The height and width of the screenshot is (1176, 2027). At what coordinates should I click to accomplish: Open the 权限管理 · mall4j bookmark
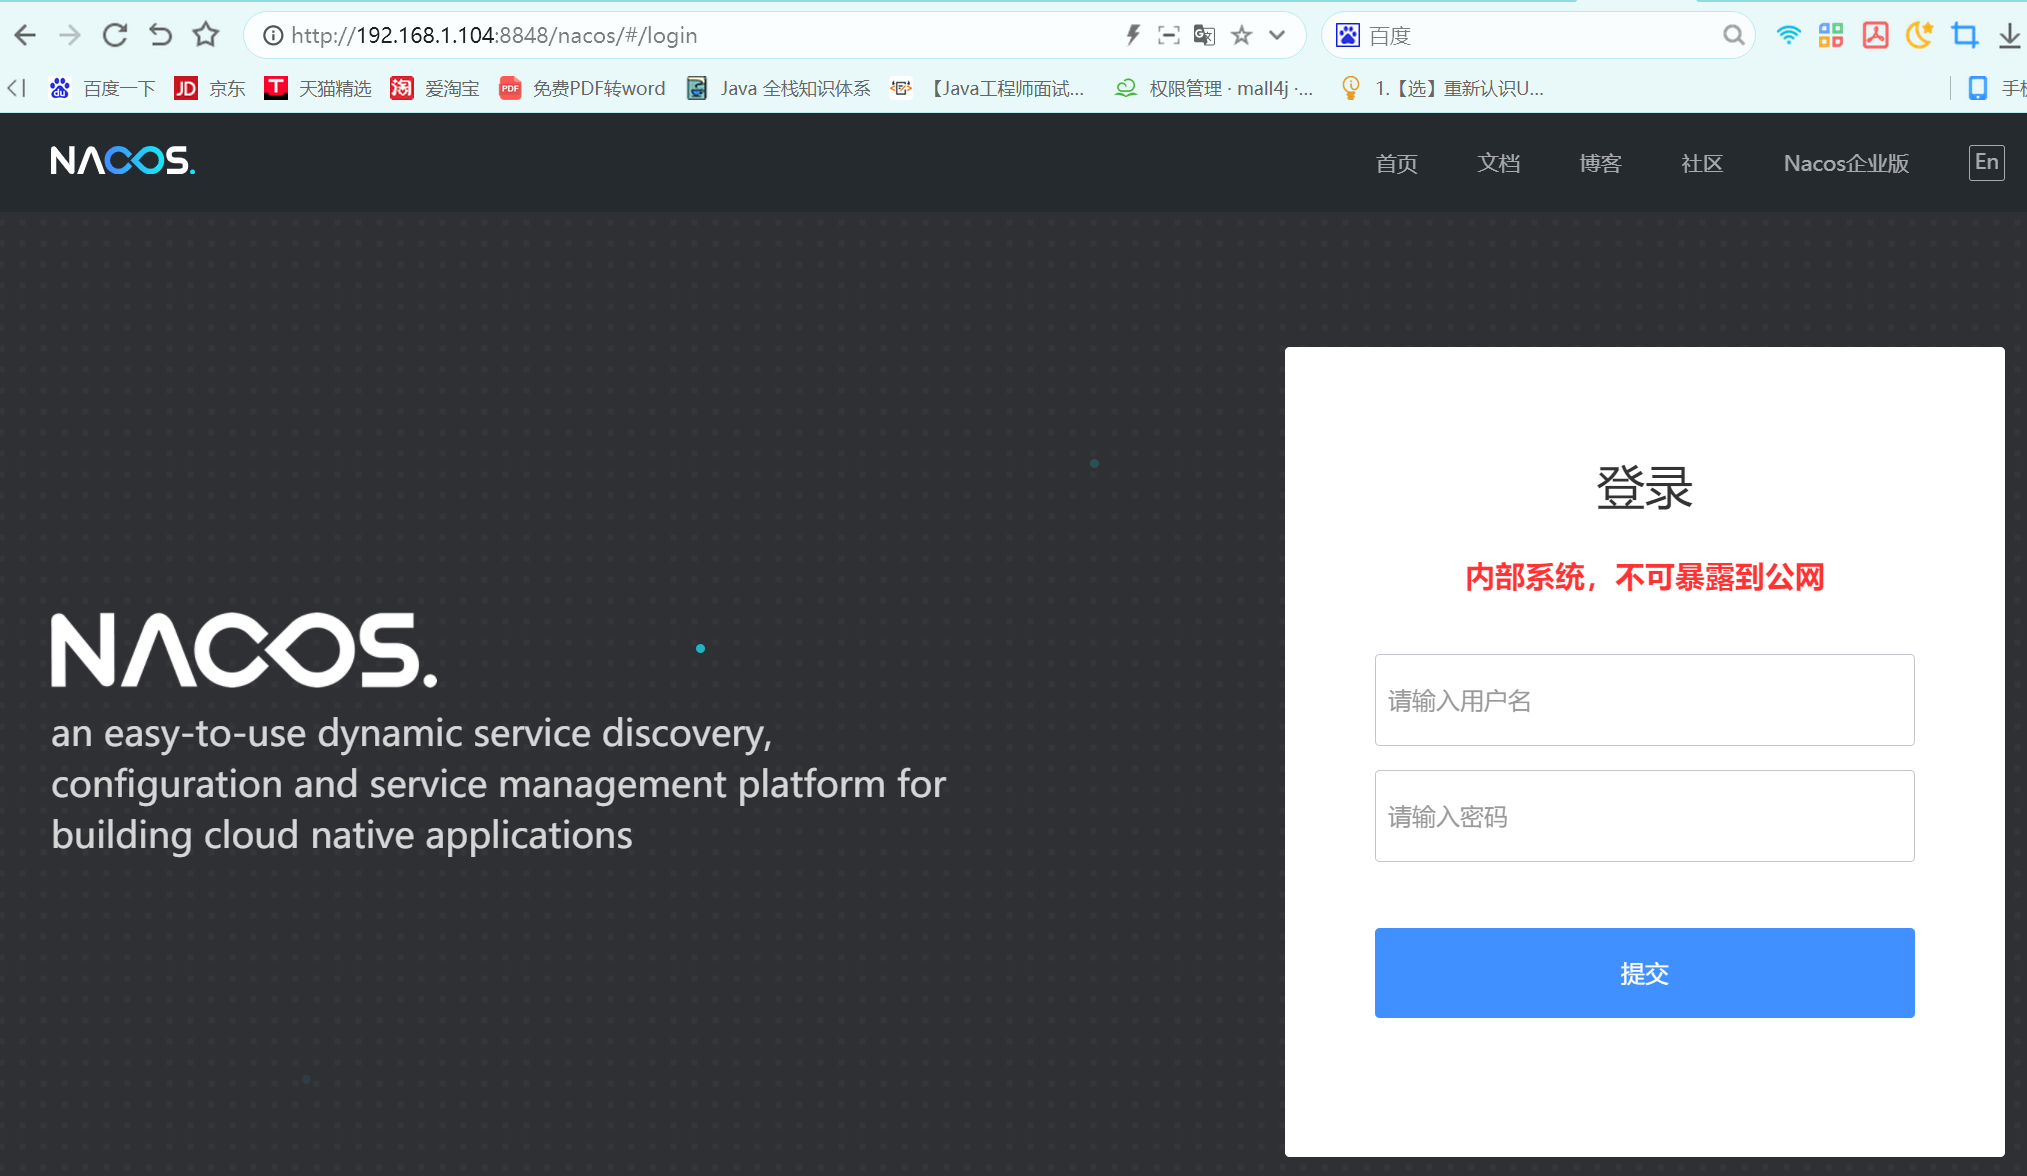coord(1214,88)
